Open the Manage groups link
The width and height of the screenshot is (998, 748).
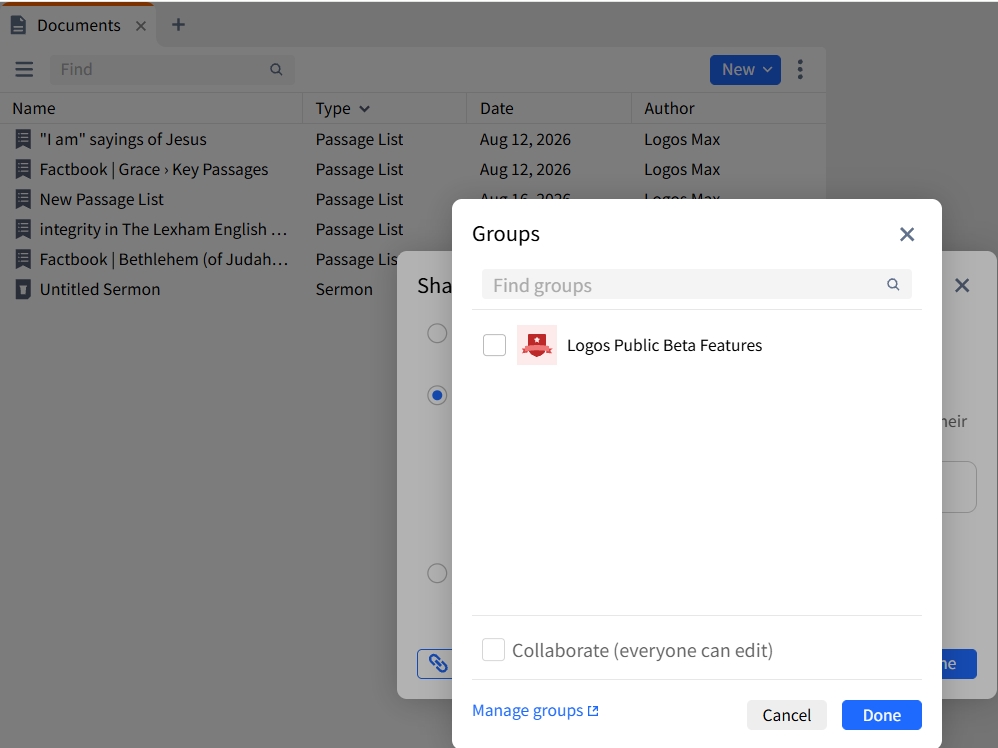528,710
